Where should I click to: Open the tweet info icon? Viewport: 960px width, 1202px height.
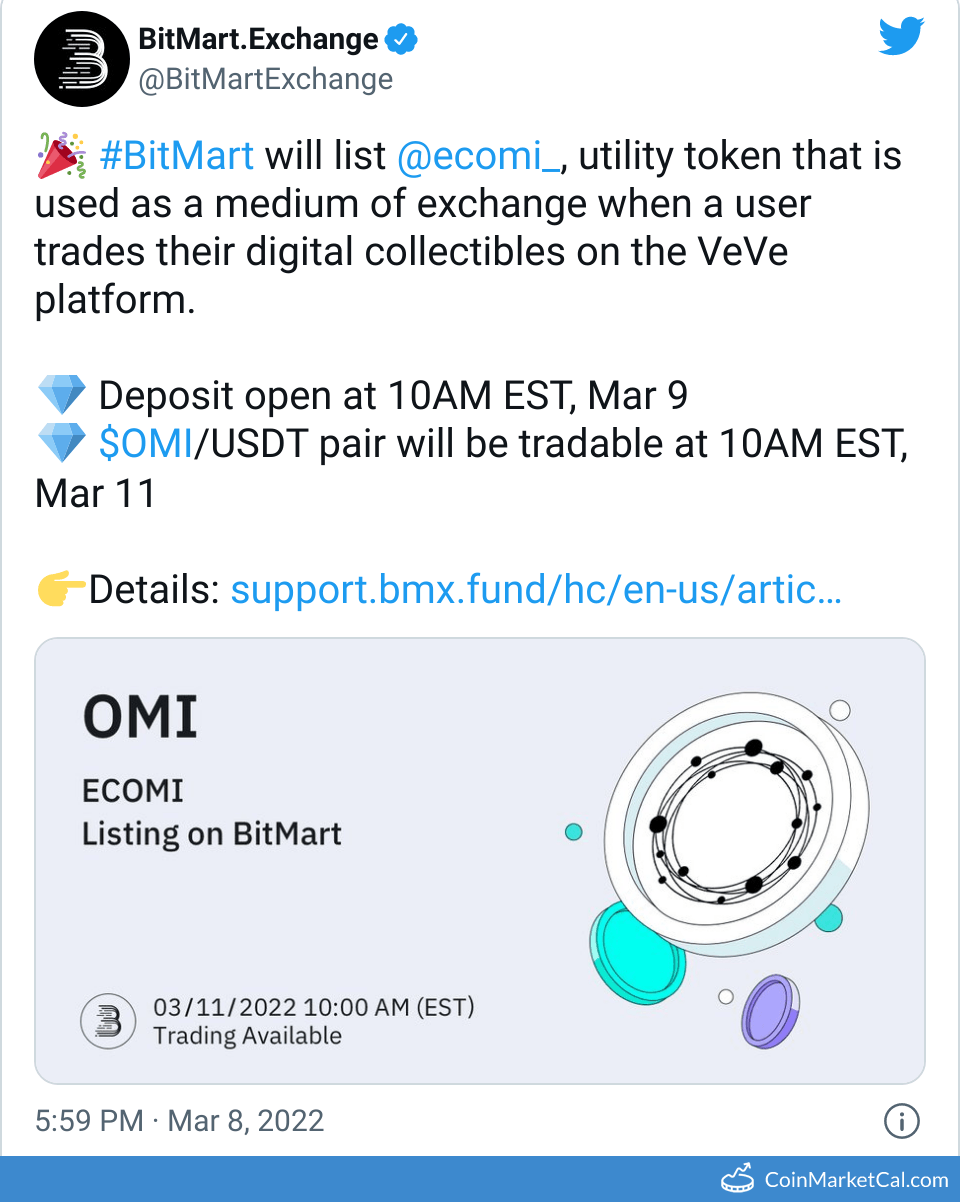[901, 1121]
